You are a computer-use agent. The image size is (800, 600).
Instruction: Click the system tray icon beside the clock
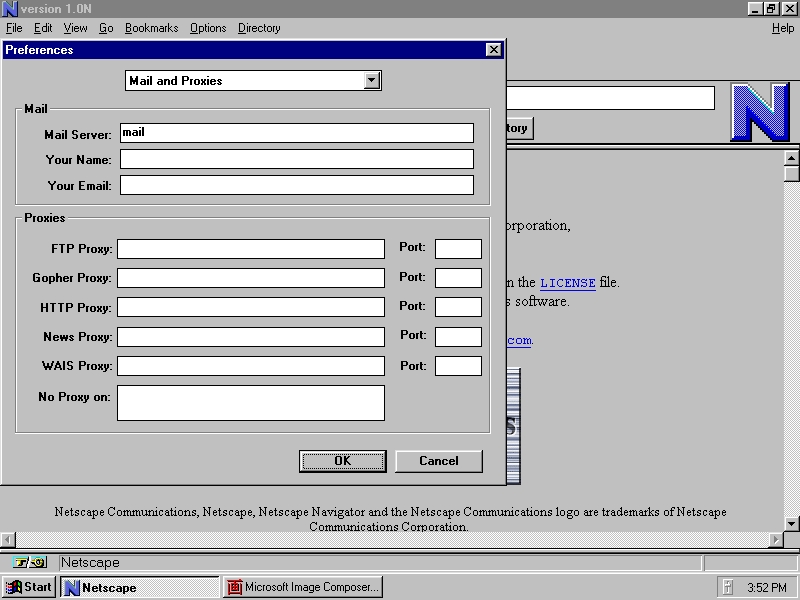(728, 587)
